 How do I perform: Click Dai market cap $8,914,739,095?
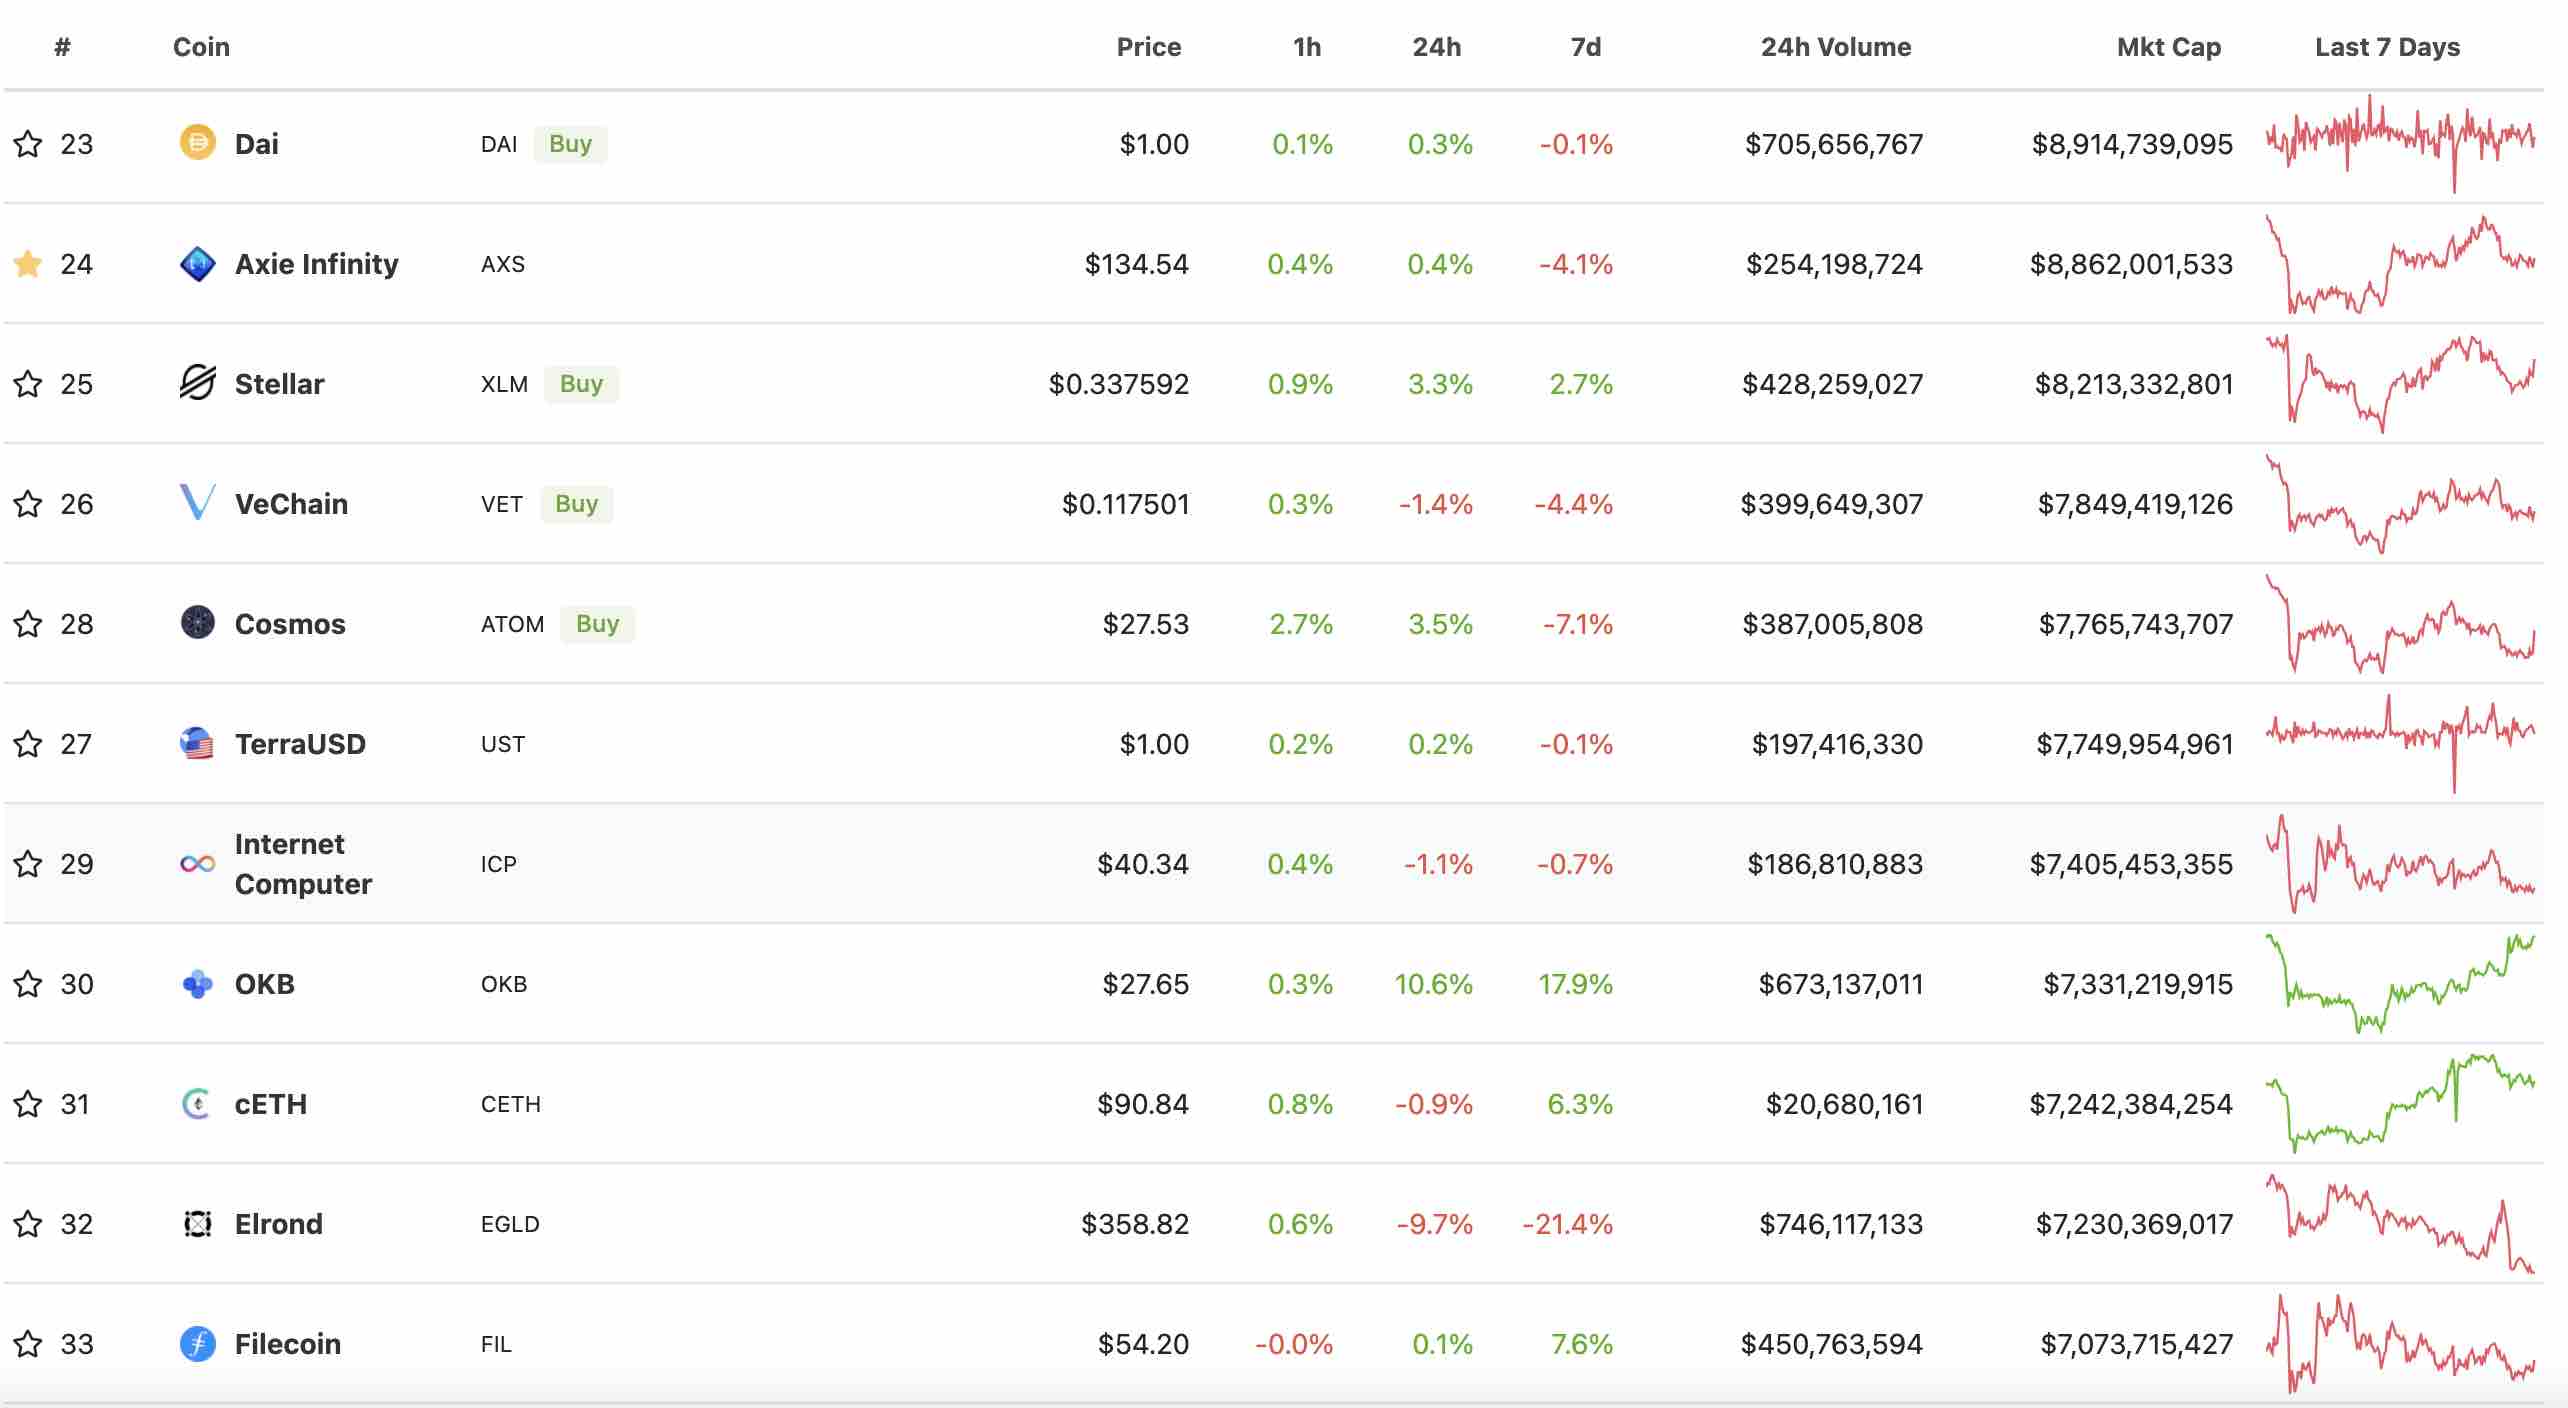click(x=2132, y=143)
